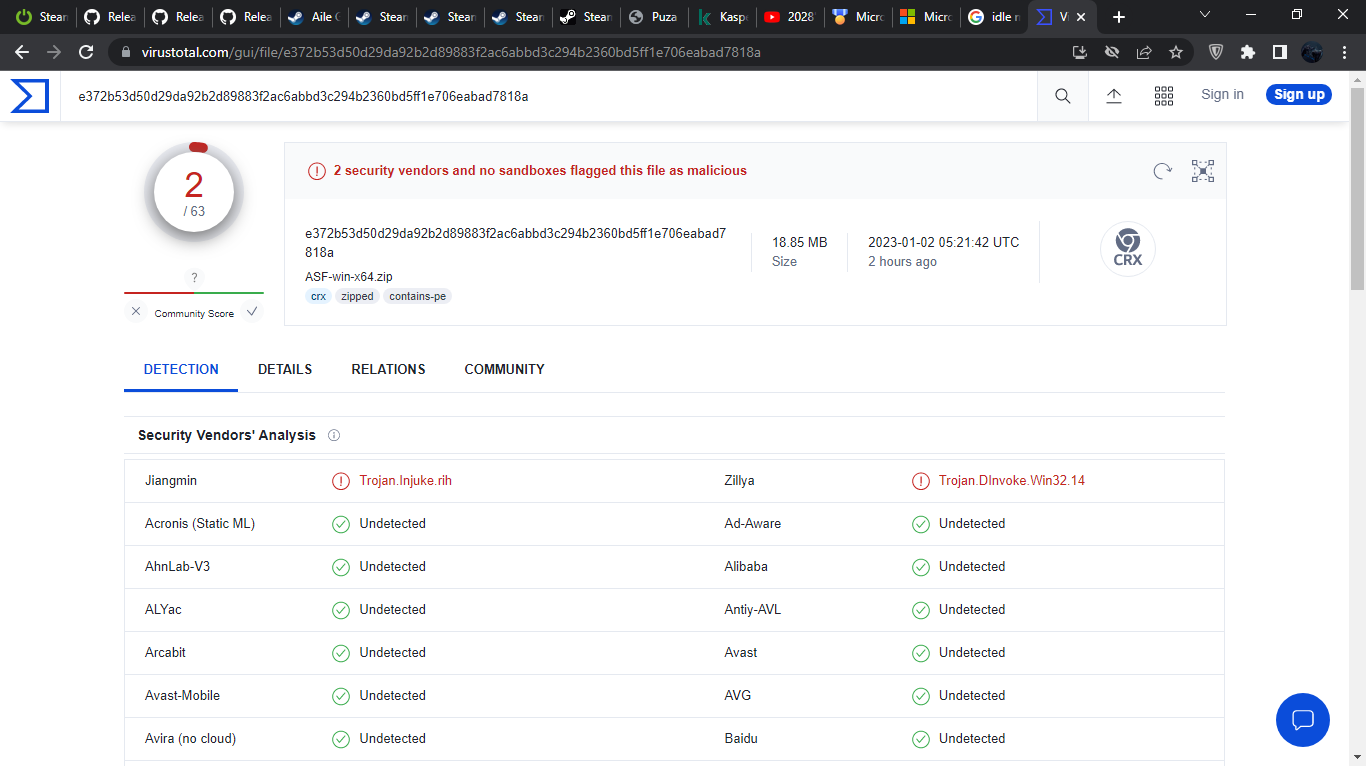Open the graph view icon beside reanalyze
Viewport: 1366px width, 766px height.
(x=1203, y=171)
